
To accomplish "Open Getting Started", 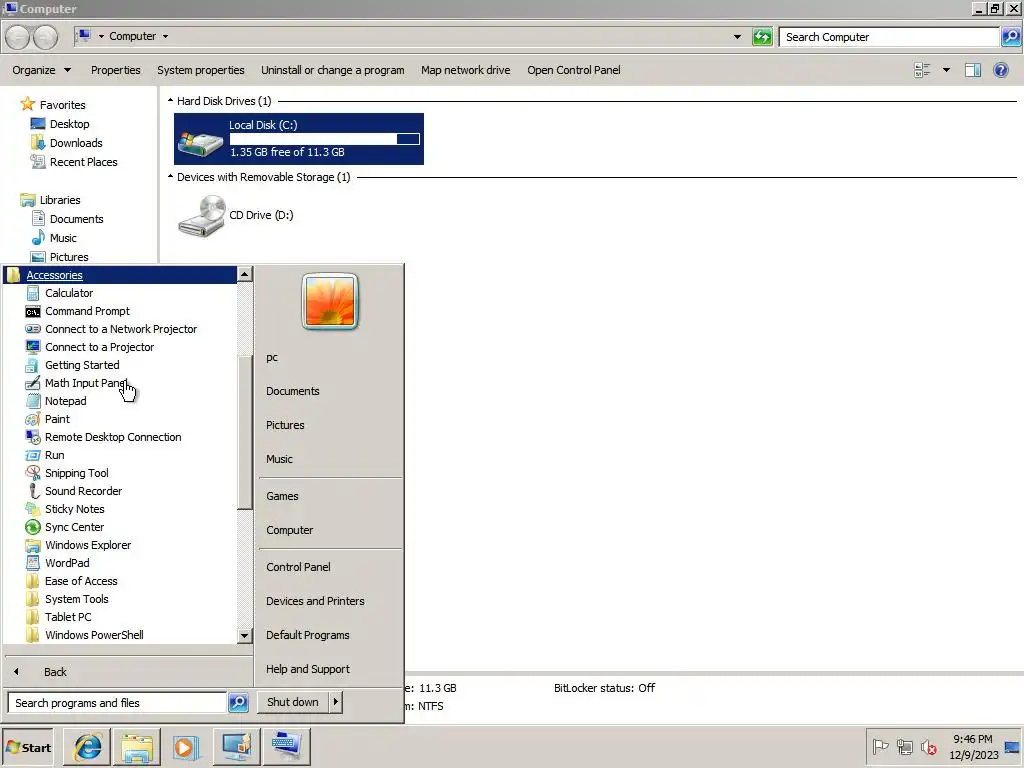I will tap(81, 365).
